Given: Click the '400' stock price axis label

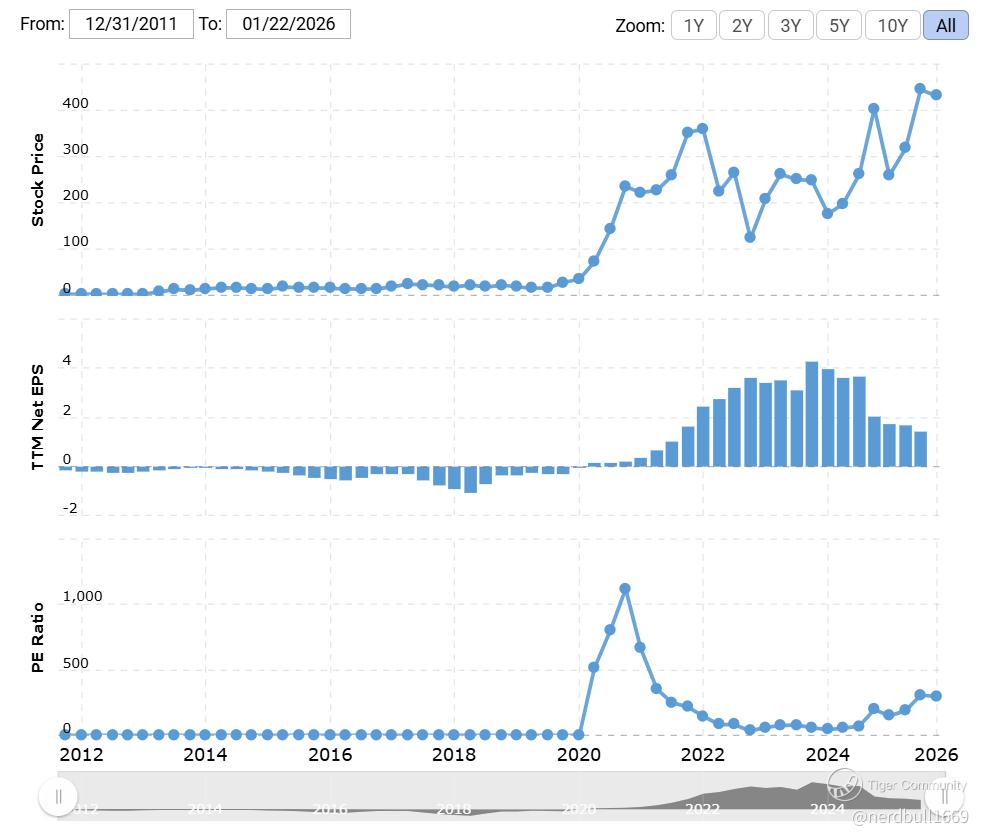Looking at the screenshot, I should point(76,103).
